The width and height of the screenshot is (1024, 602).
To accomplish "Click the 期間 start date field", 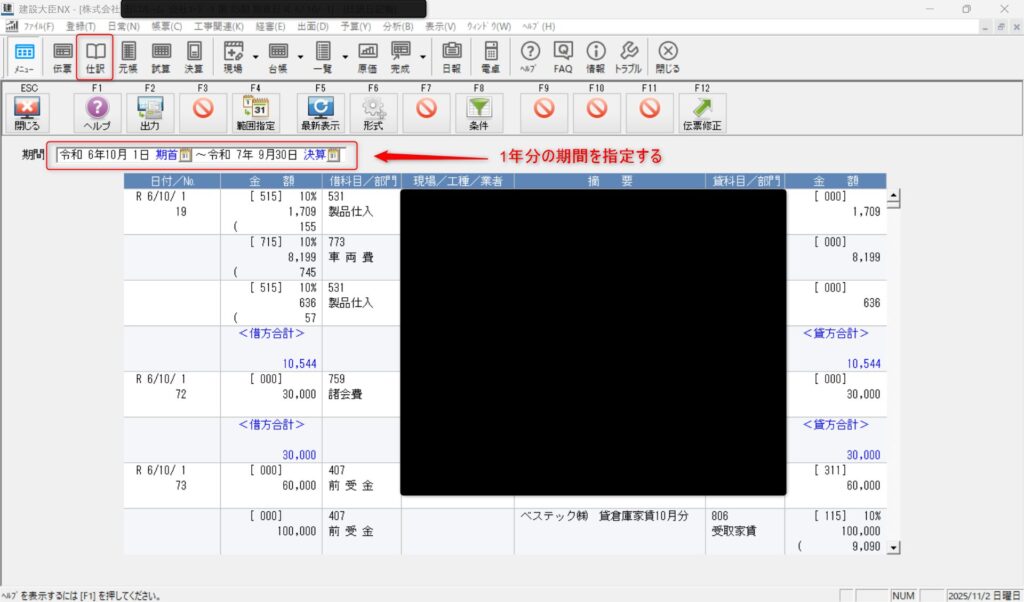I will (x=104, y=155).
